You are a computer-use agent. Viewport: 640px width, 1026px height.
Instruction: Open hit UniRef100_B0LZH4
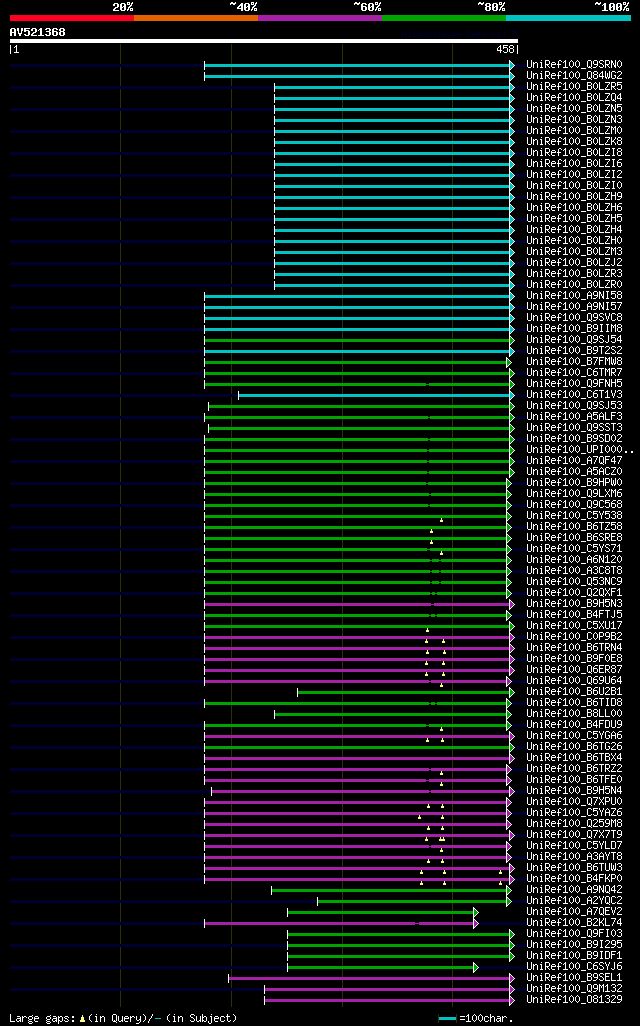point(575,230)
